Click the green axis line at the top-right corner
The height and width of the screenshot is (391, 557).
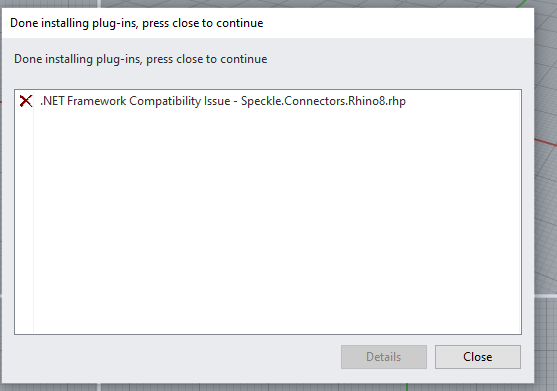tap(521, 4)
